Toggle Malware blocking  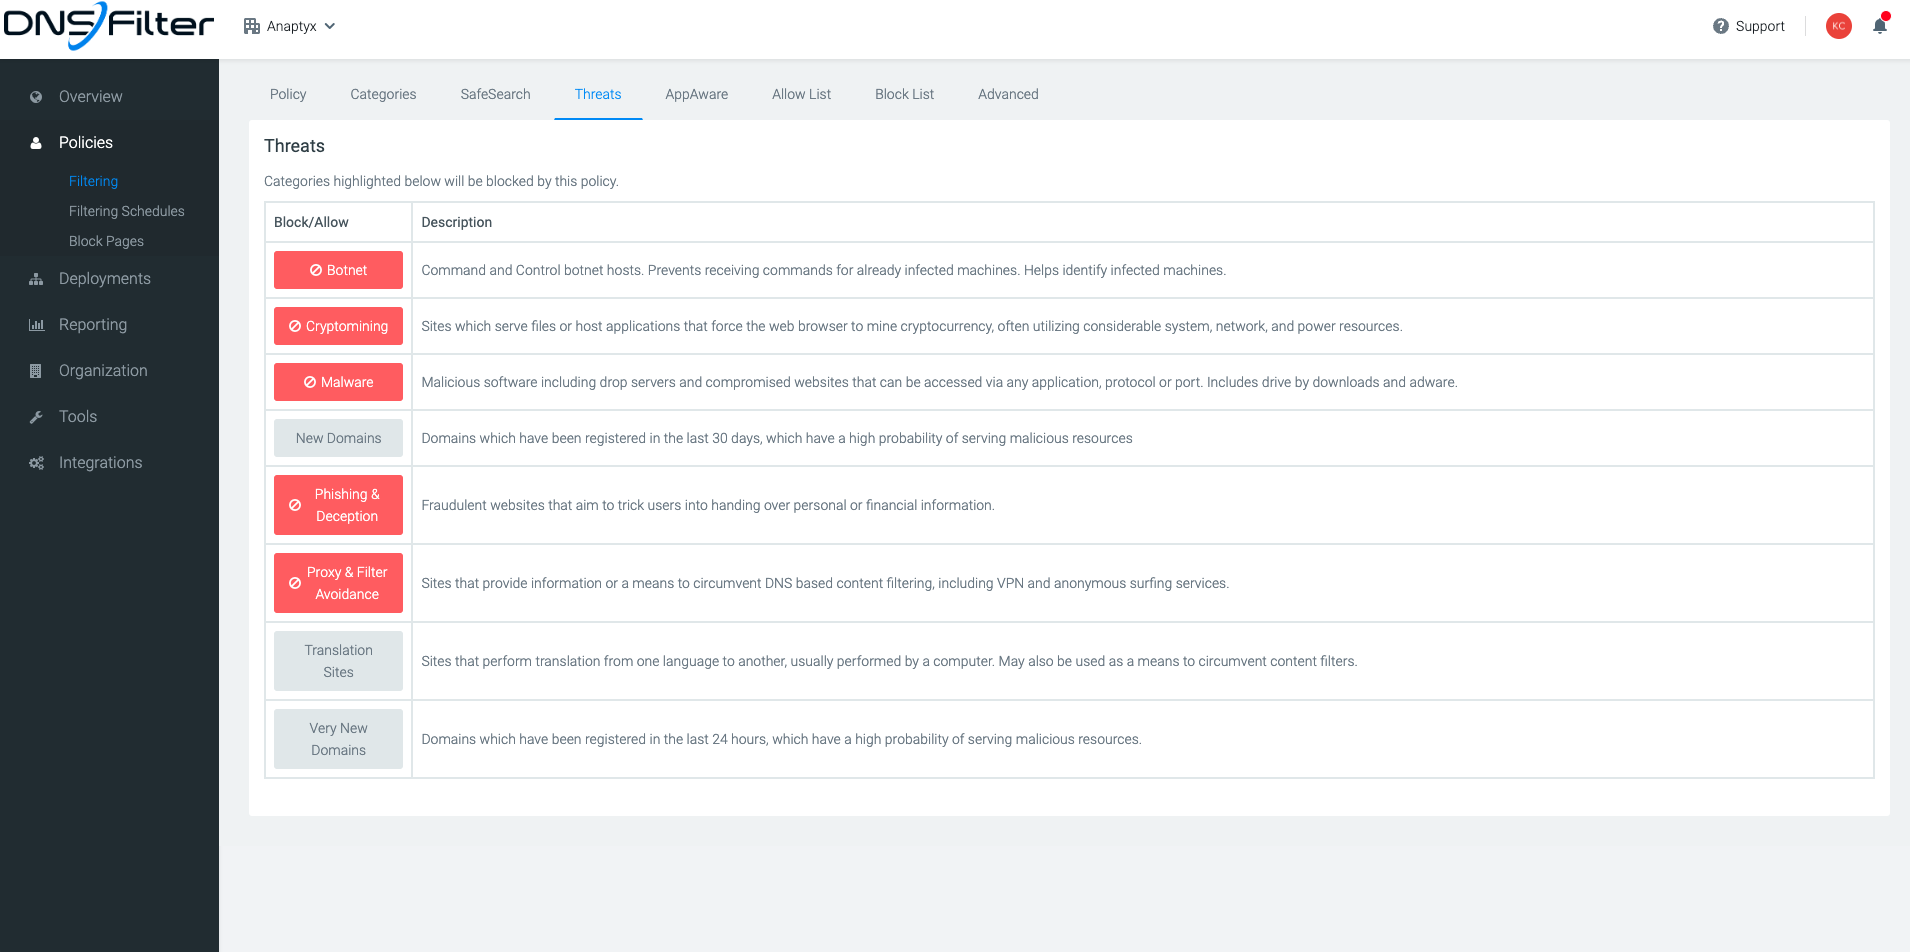click(x=338, y=382)
